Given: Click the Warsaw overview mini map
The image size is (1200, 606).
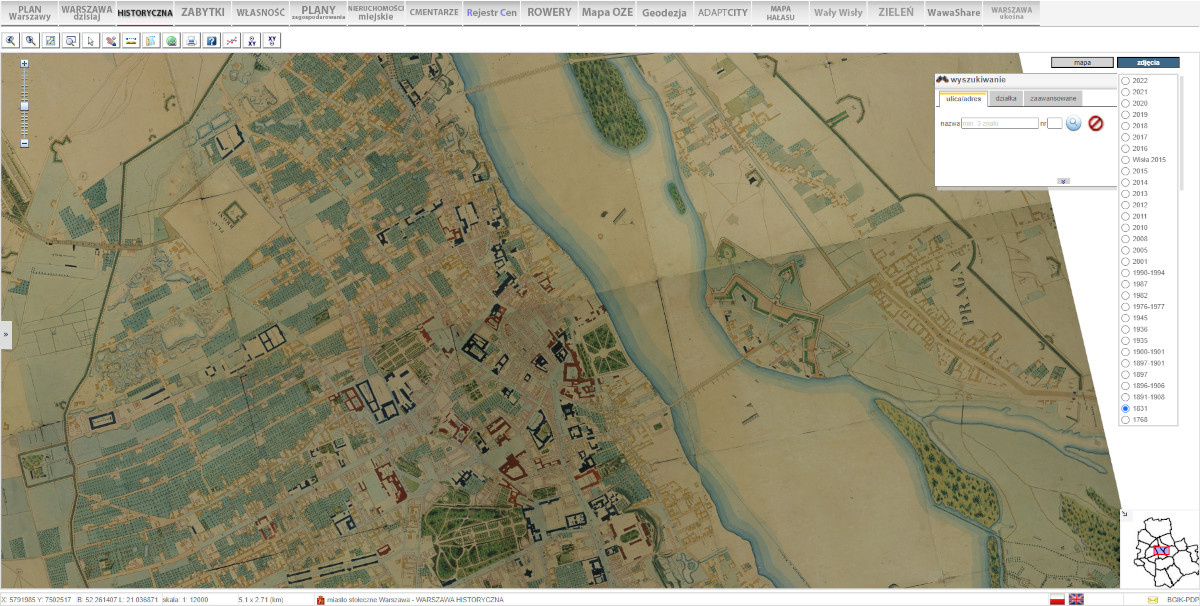Looking at the screenshot, I should click(x=1165, y=553).
